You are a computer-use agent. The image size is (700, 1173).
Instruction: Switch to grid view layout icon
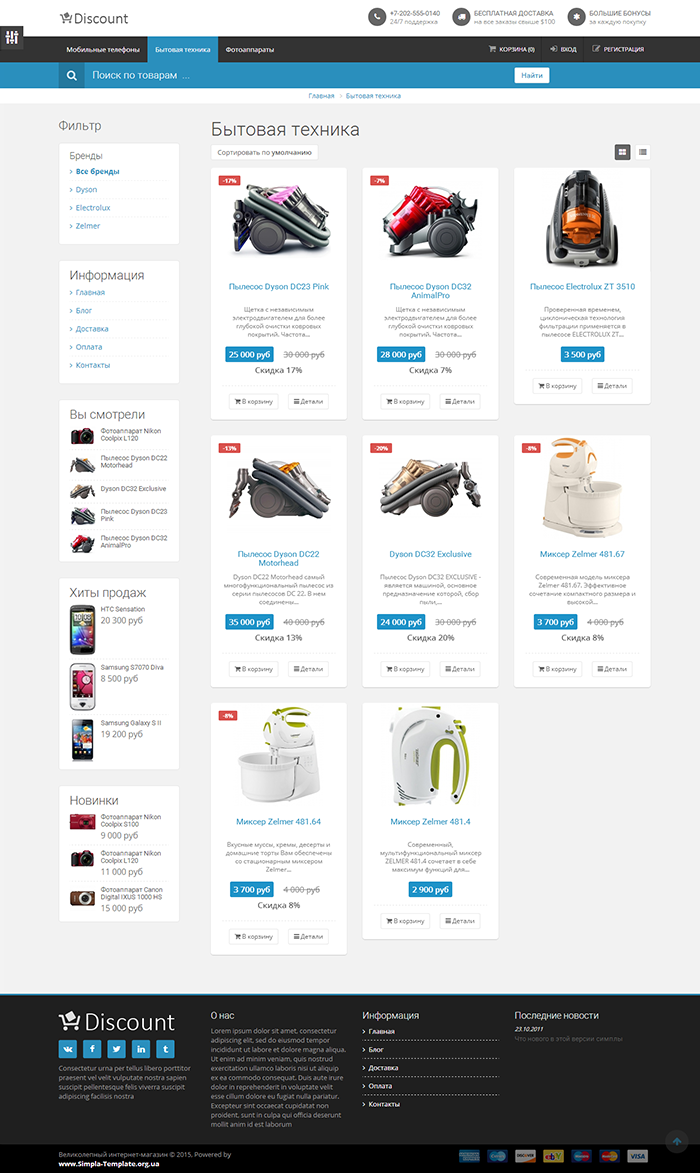(622, 152)
